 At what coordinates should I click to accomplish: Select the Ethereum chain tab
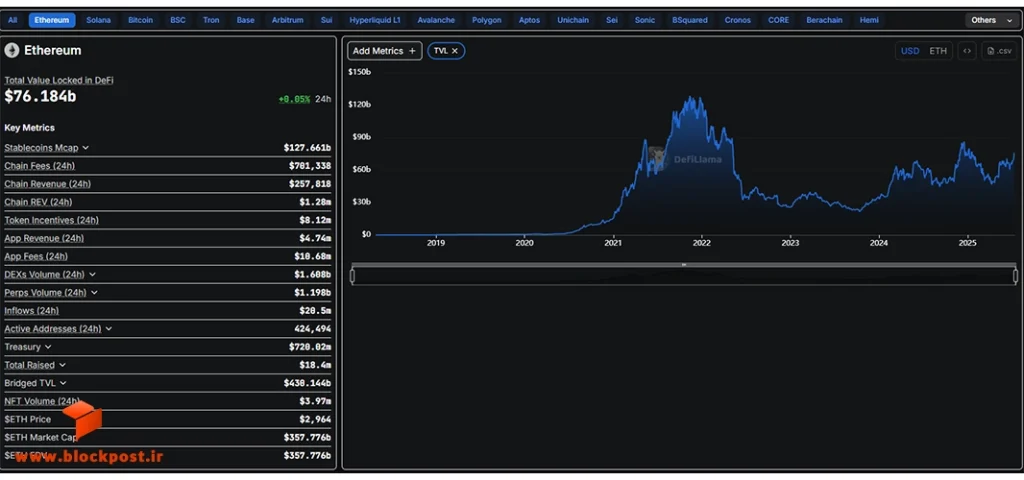(52, 20)
